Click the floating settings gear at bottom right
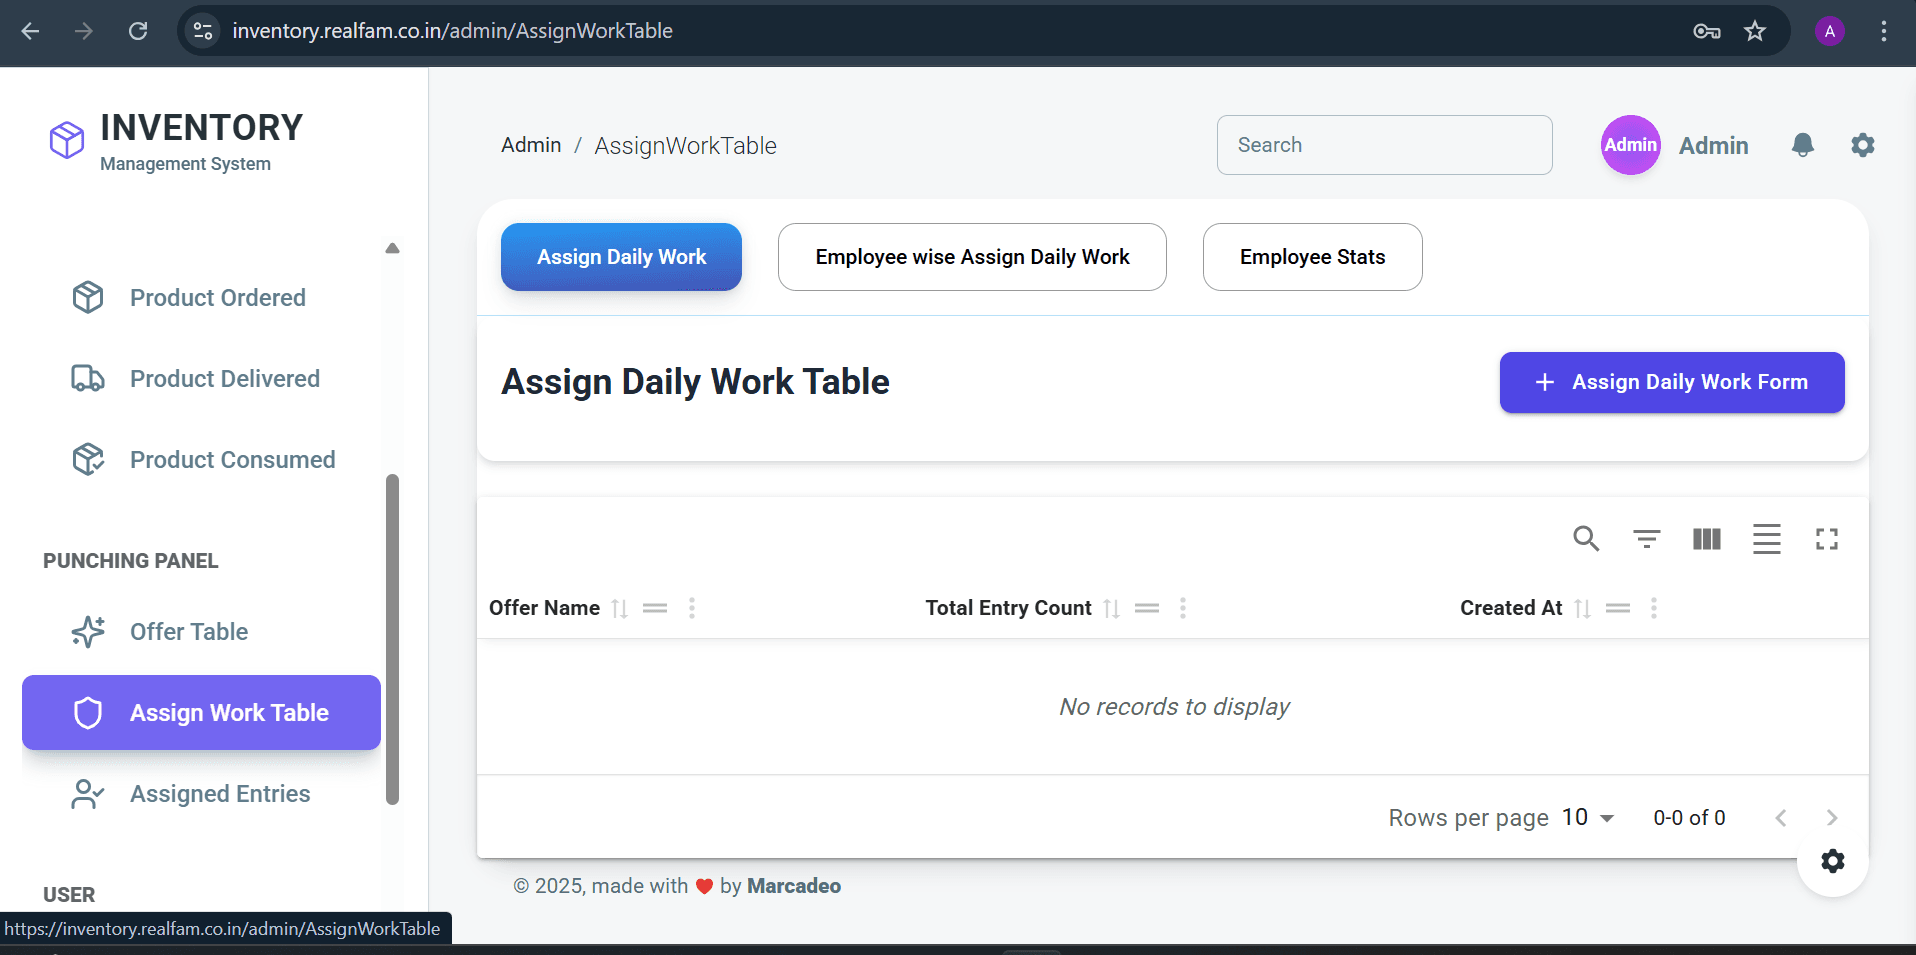Screen dimensions: 1916x955 1833,861
